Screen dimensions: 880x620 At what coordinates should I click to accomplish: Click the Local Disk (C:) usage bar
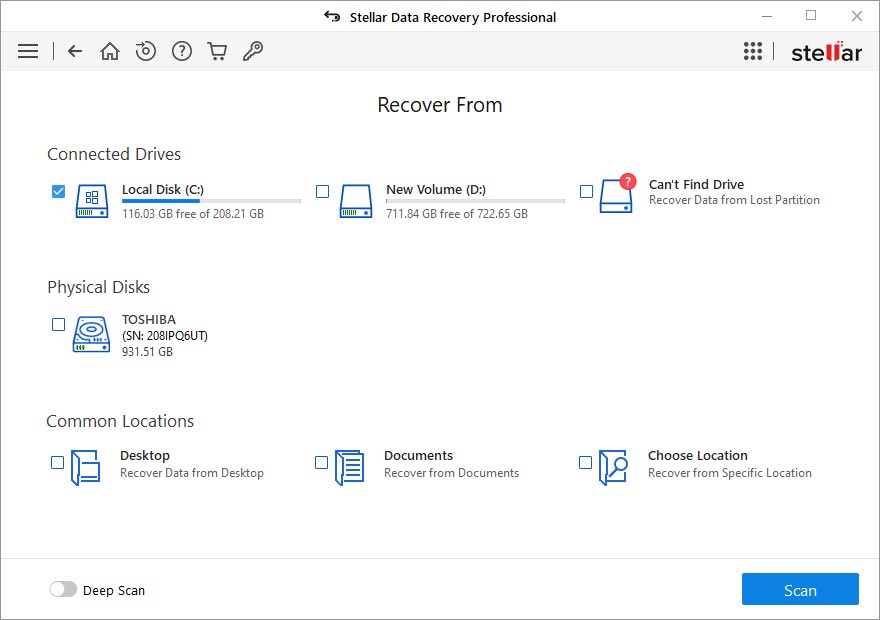212,201
